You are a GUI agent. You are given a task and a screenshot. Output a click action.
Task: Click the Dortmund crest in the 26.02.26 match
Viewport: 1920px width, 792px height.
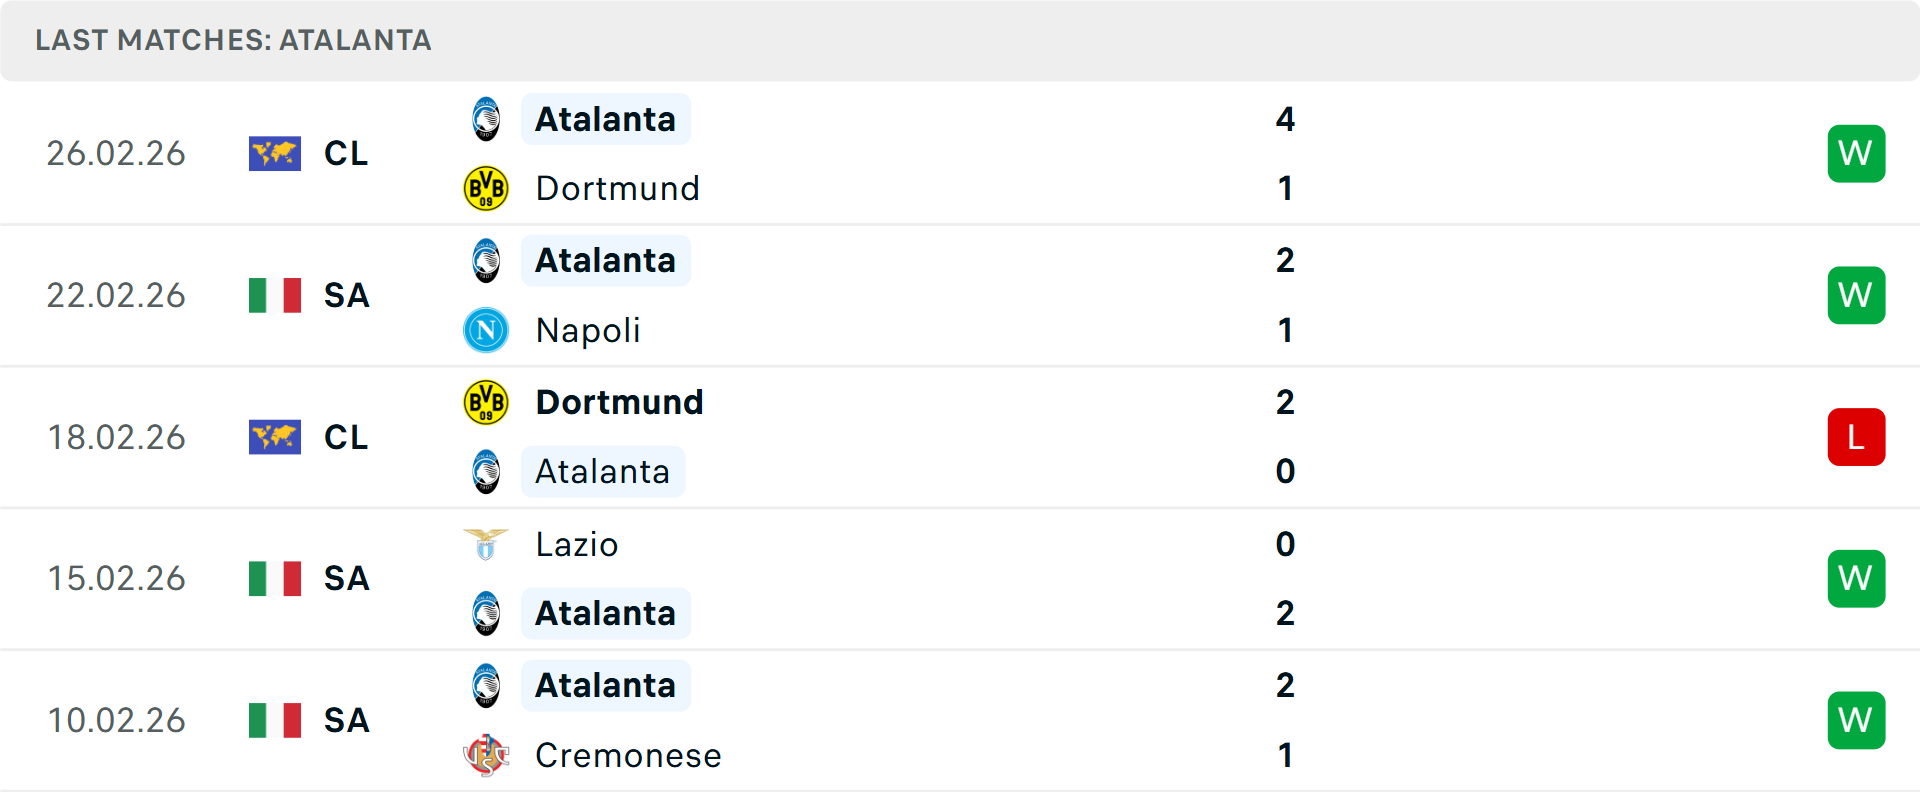coord(486,188)
